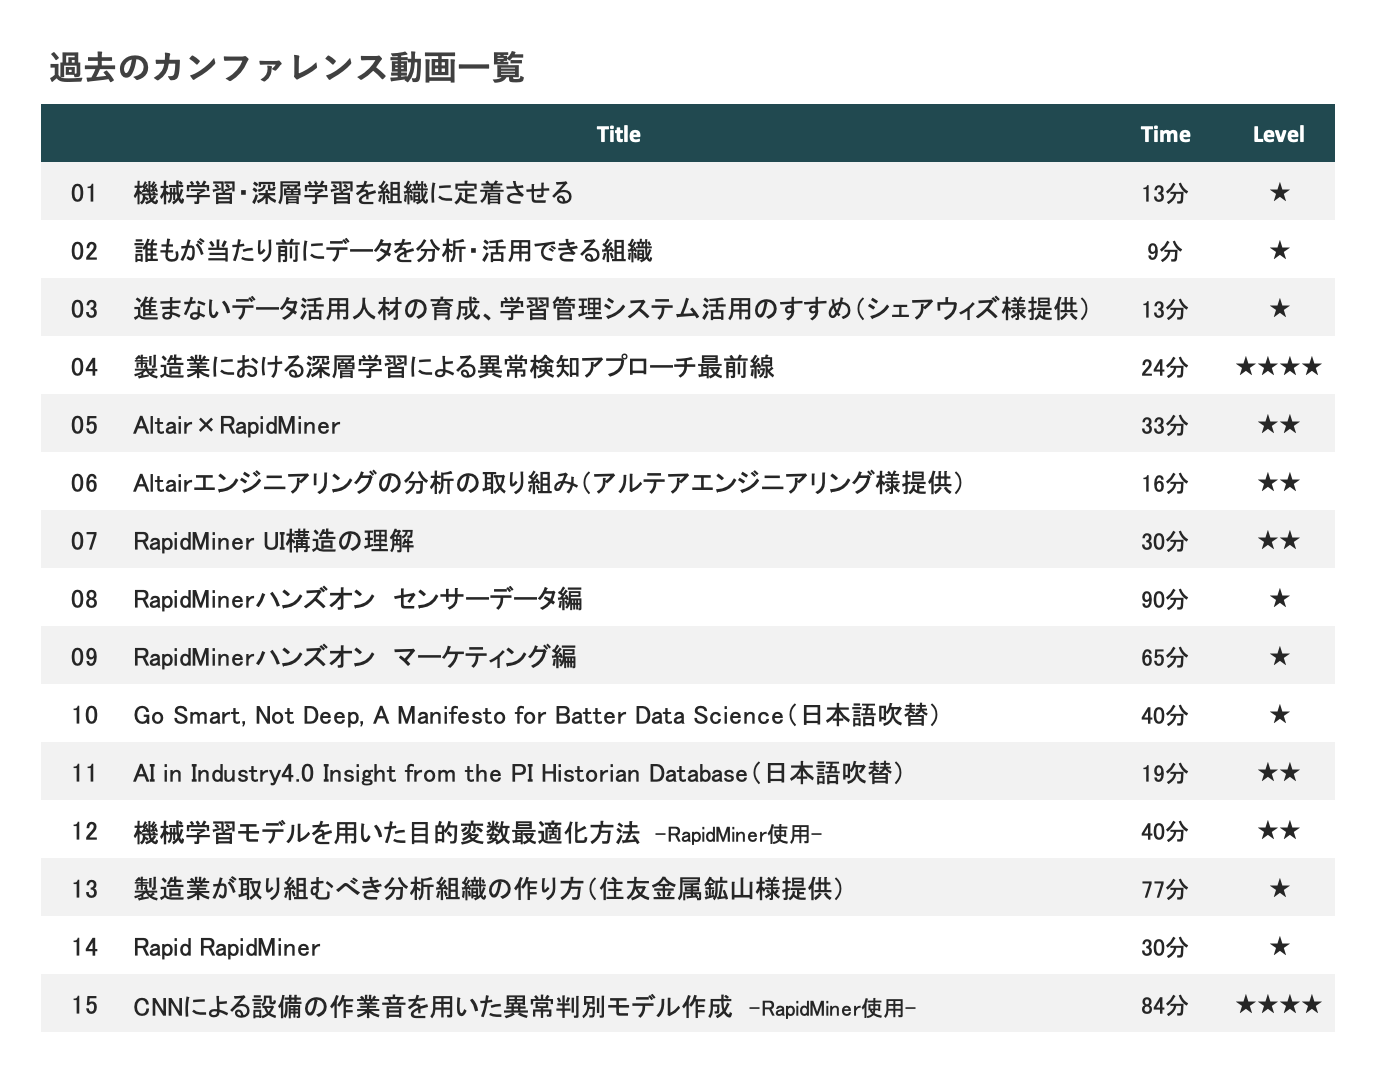Click the 65分 time value
Screen dimensions: 1378x1084
pos(1164,657)
